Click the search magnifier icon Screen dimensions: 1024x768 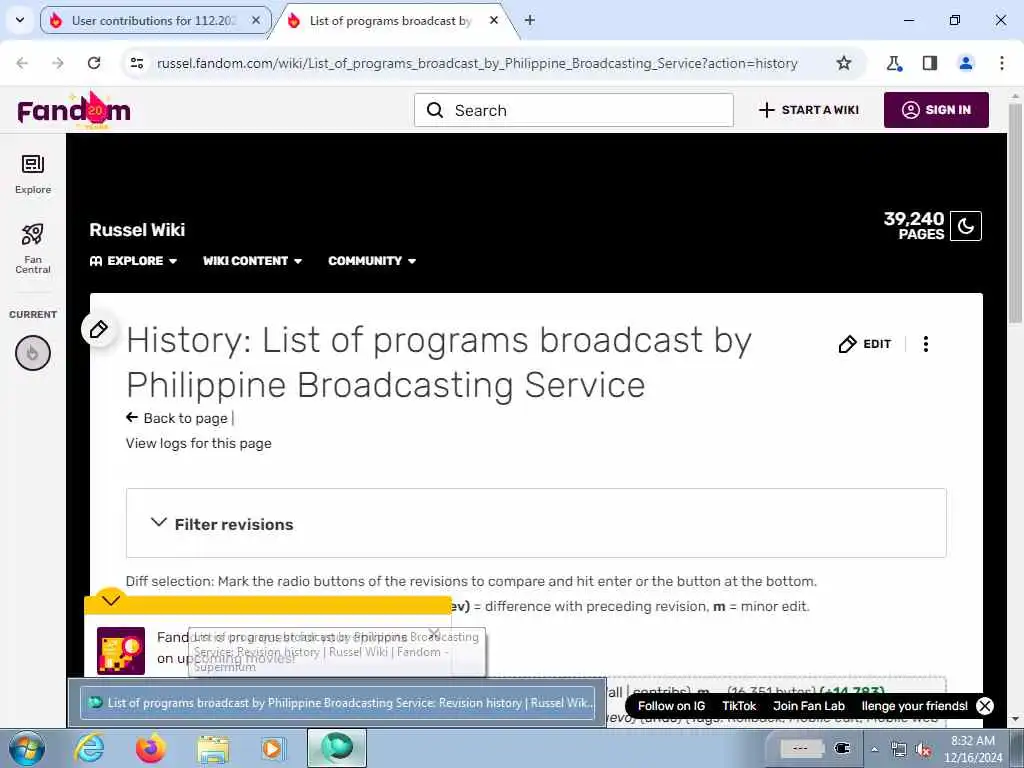point(435,110)
